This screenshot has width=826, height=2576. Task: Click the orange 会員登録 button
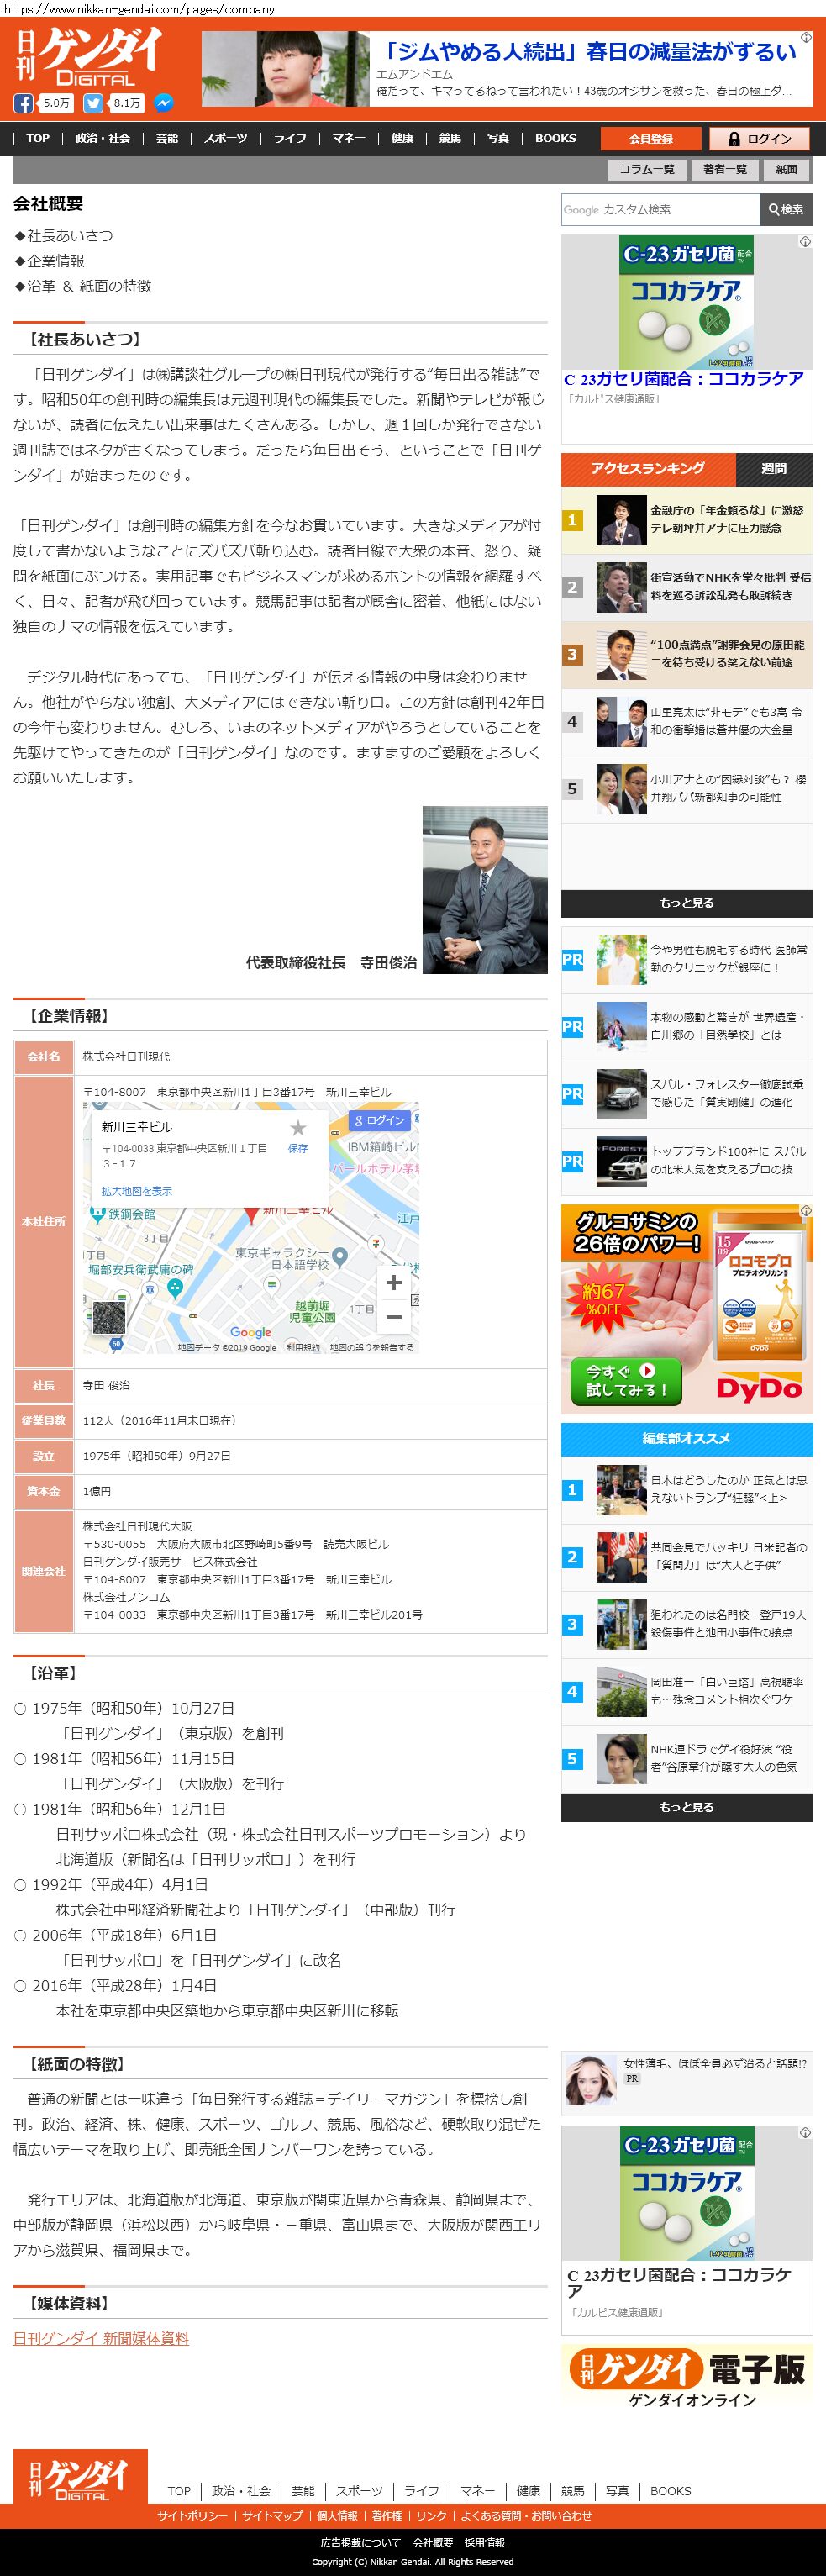point(651,139)
